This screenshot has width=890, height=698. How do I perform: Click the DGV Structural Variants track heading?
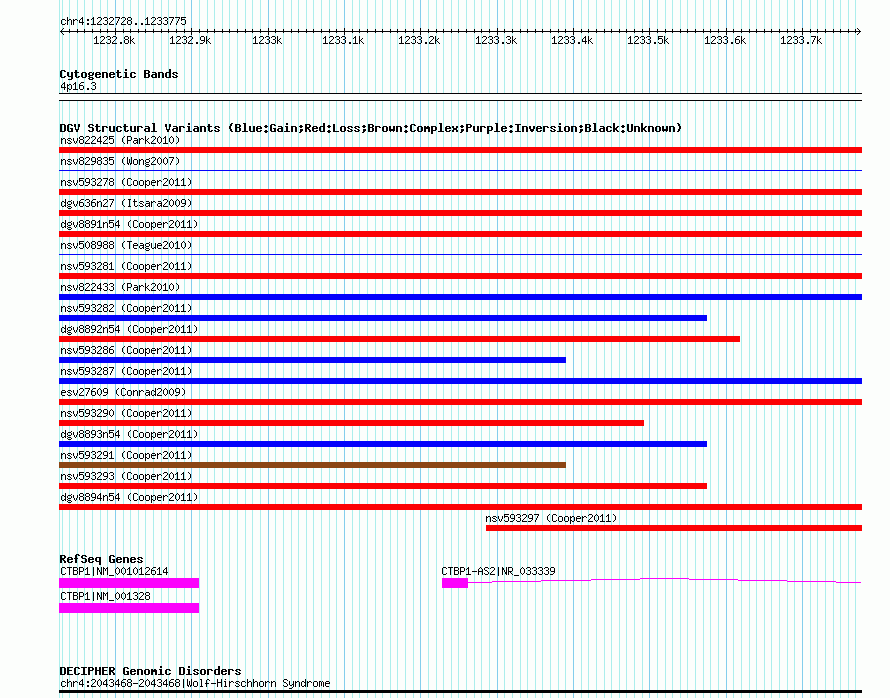[x=370, y=128]
